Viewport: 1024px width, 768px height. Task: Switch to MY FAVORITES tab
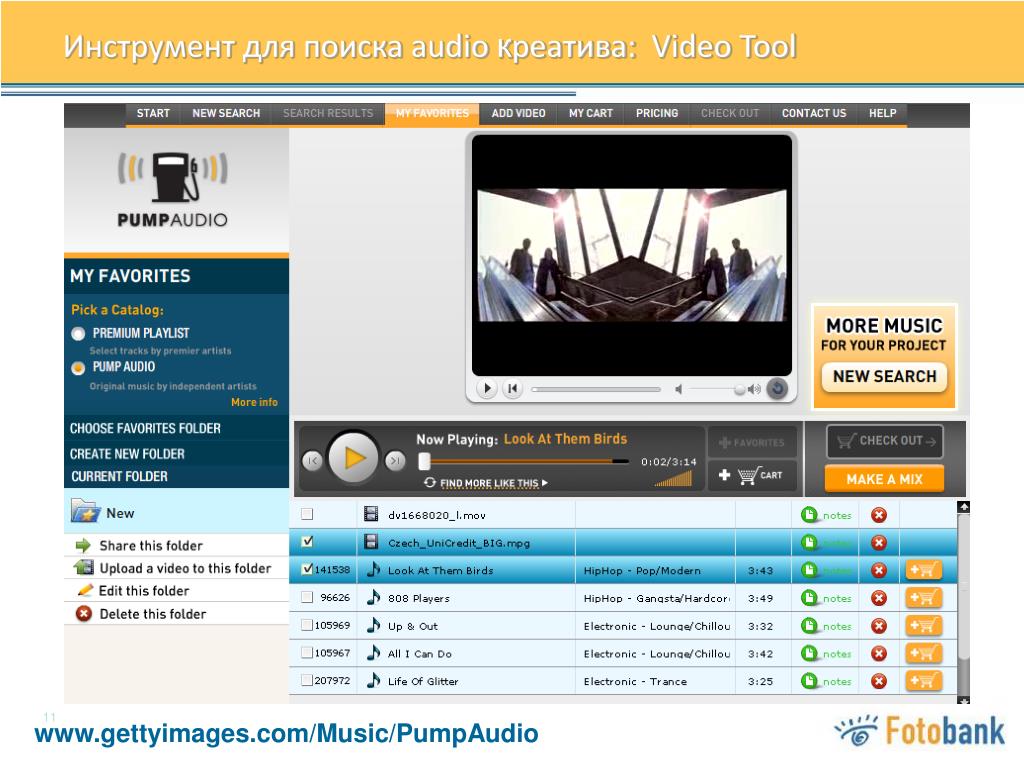pos(432,113)
